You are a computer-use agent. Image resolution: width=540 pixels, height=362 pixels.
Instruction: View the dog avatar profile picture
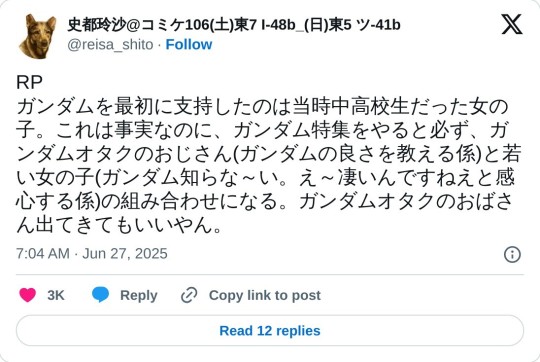tap(38, 36)
